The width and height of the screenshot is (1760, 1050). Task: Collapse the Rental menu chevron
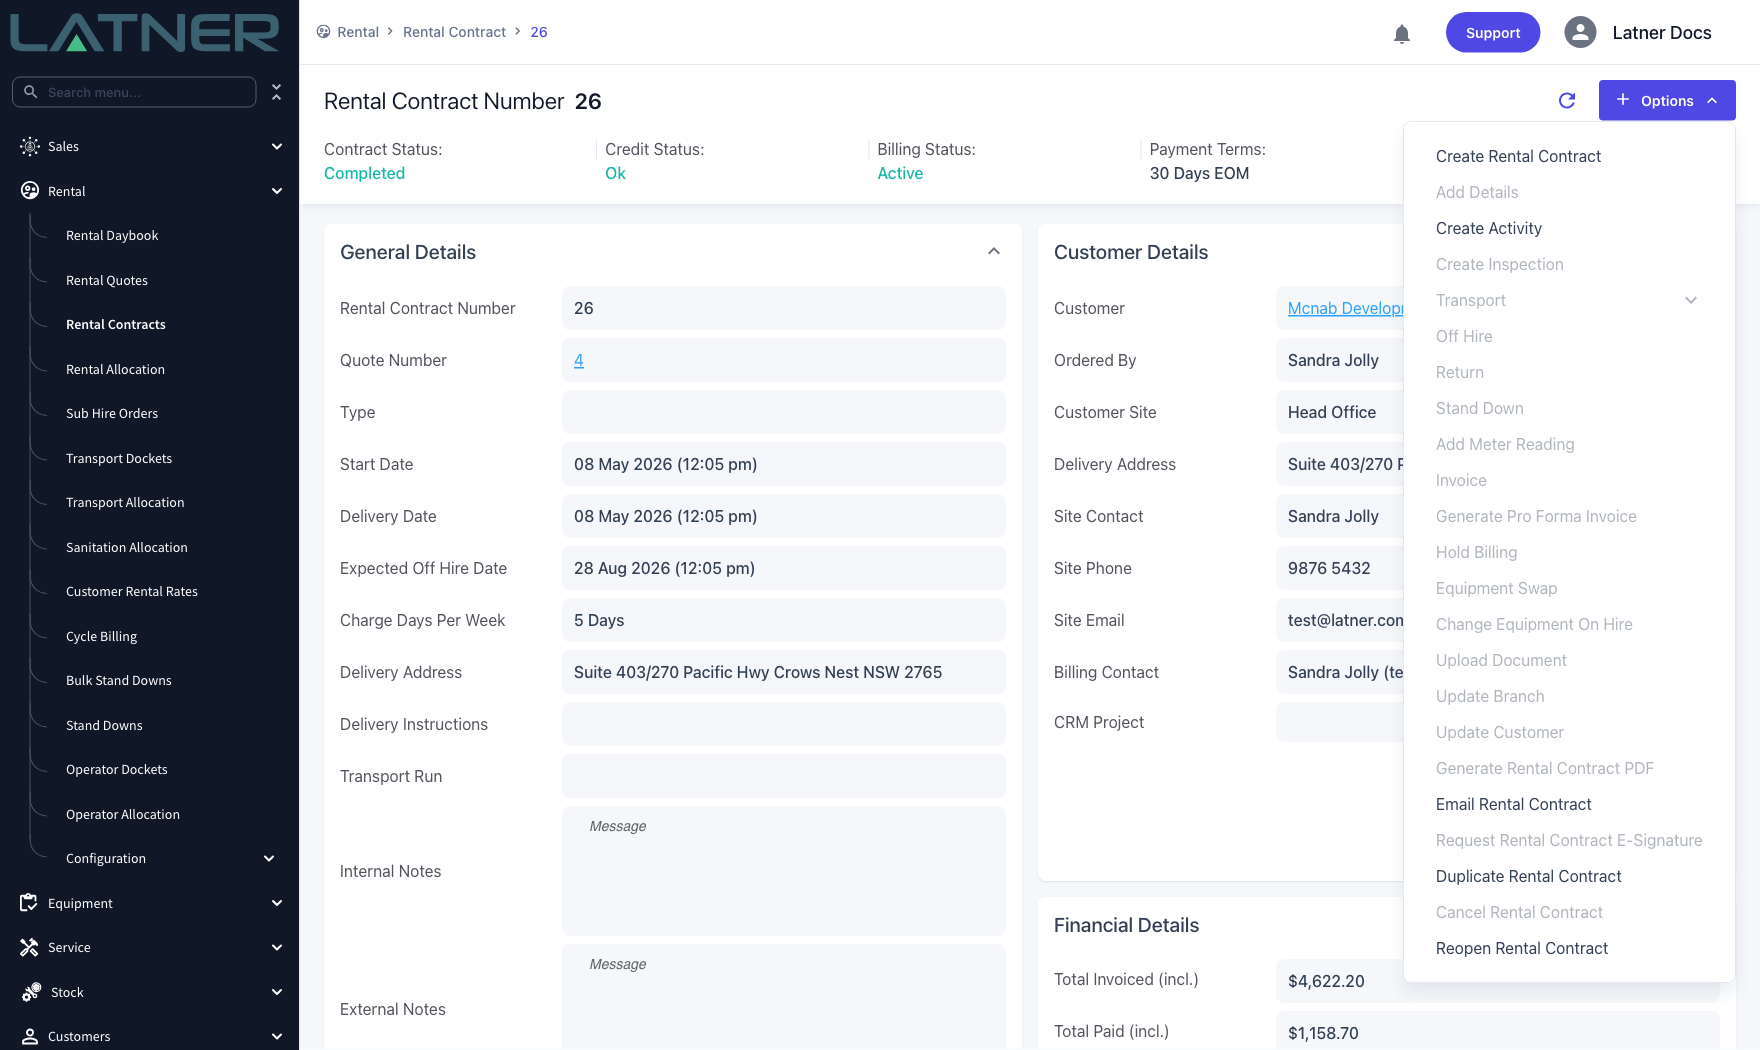click(x=277, y=191)
